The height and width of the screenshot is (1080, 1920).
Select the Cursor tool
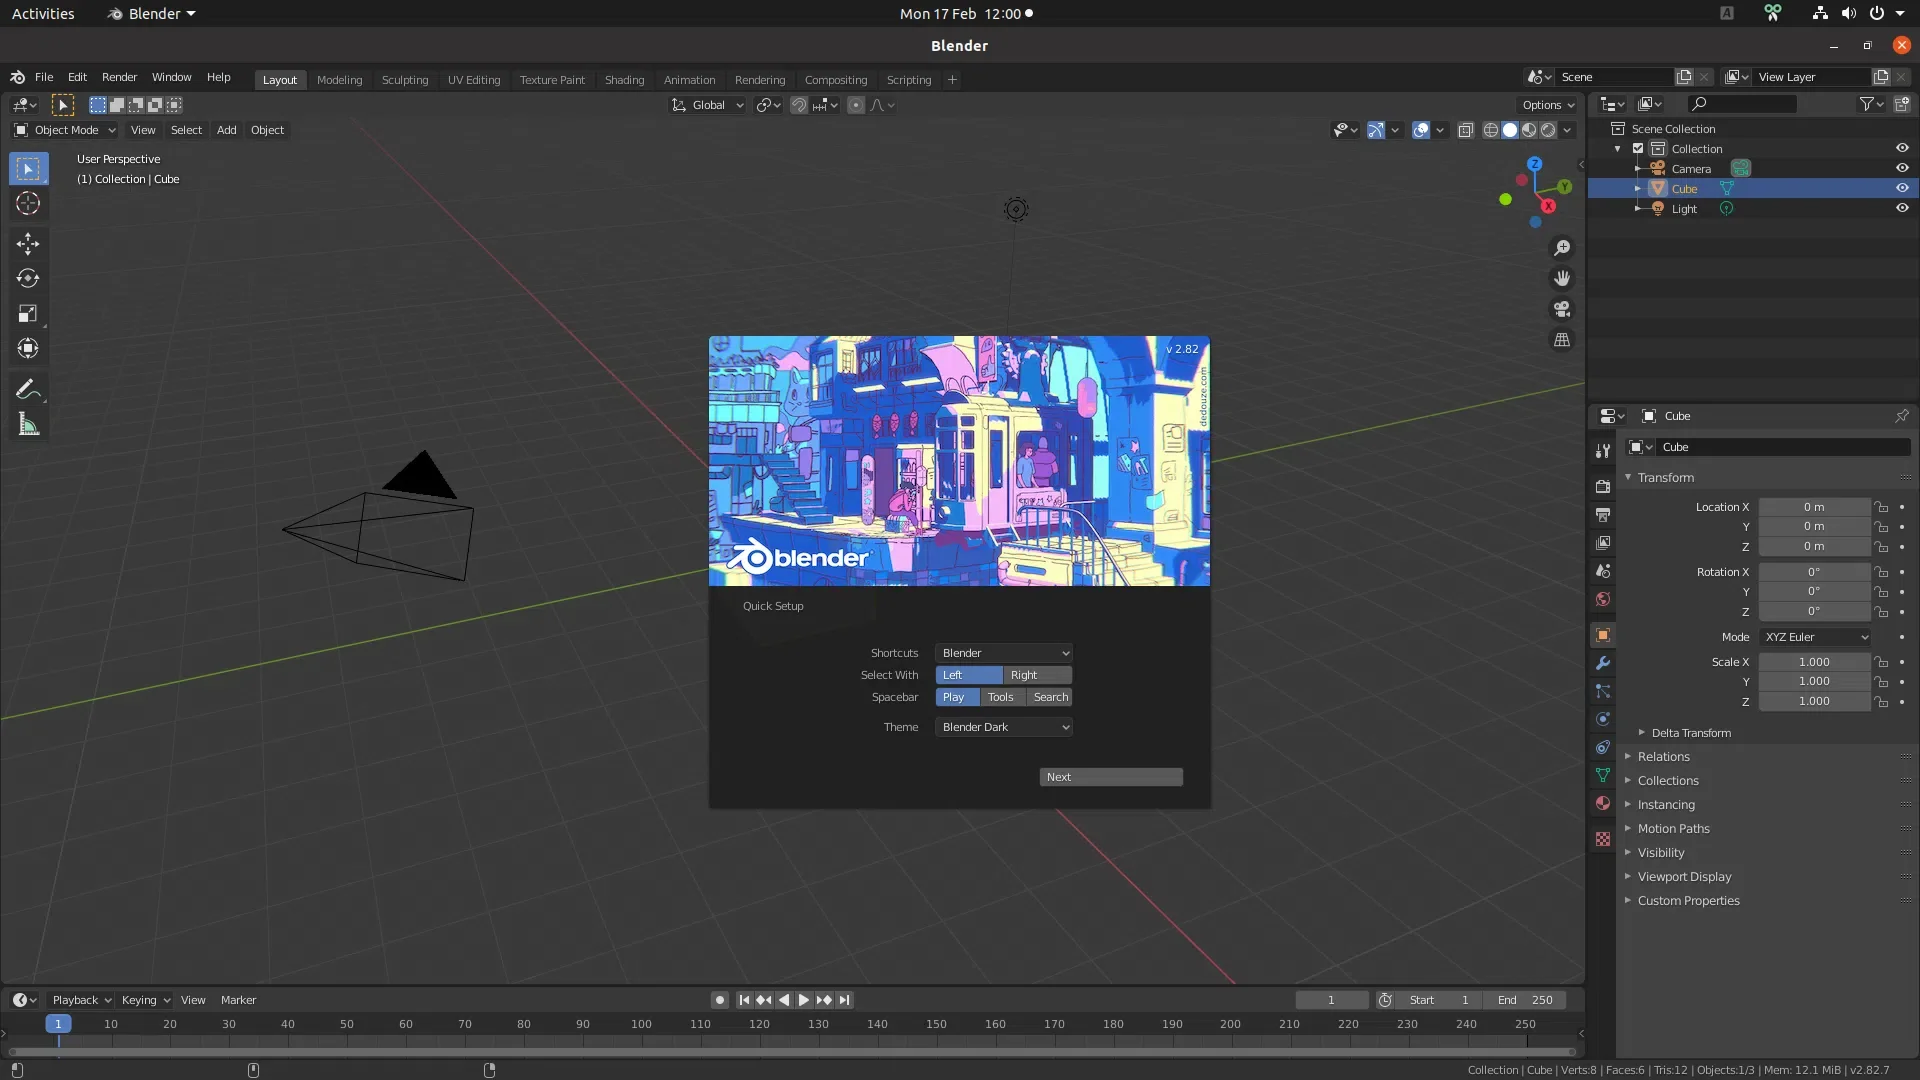[28, 204]
